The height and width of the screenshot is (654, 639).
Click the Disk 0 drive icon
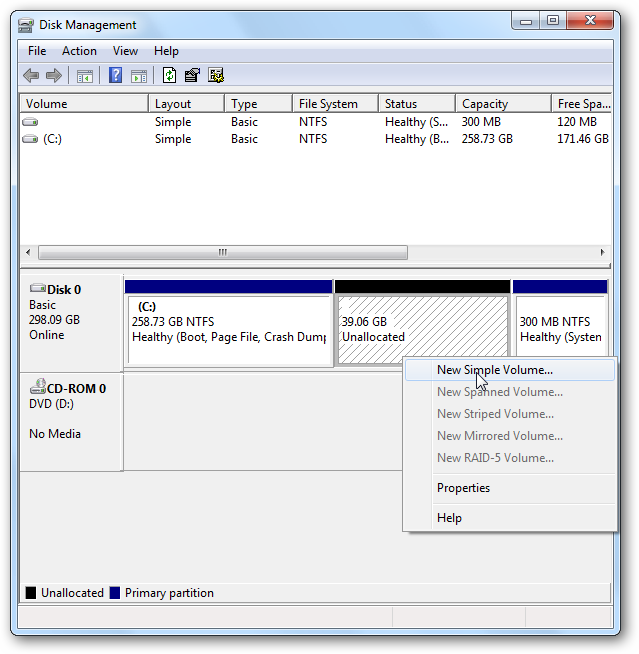click(x=38, y=288)
